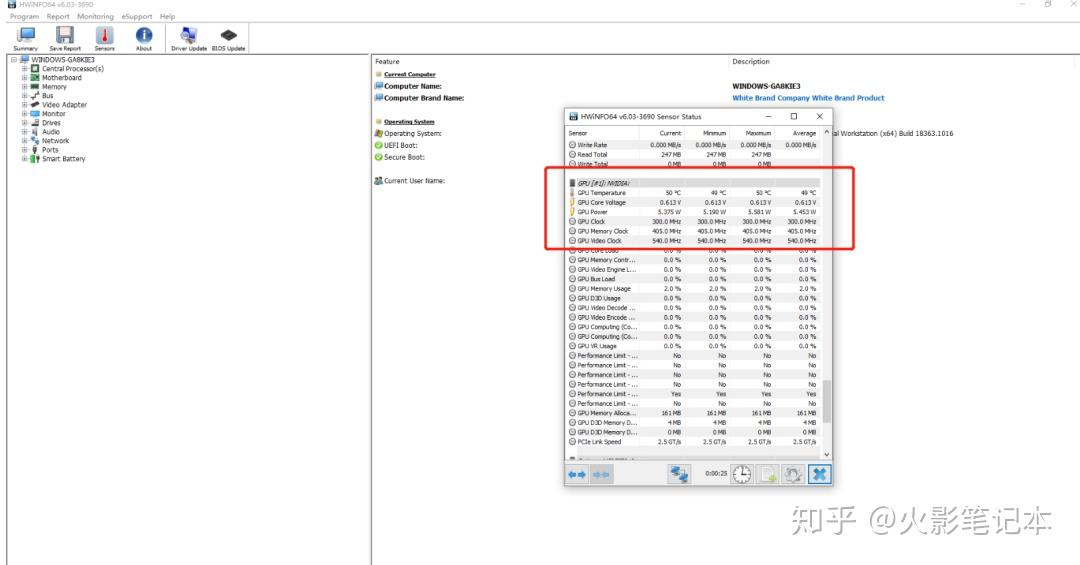
Task: Open network remote sensor icon in sensor window
Action: click(679, 474)
